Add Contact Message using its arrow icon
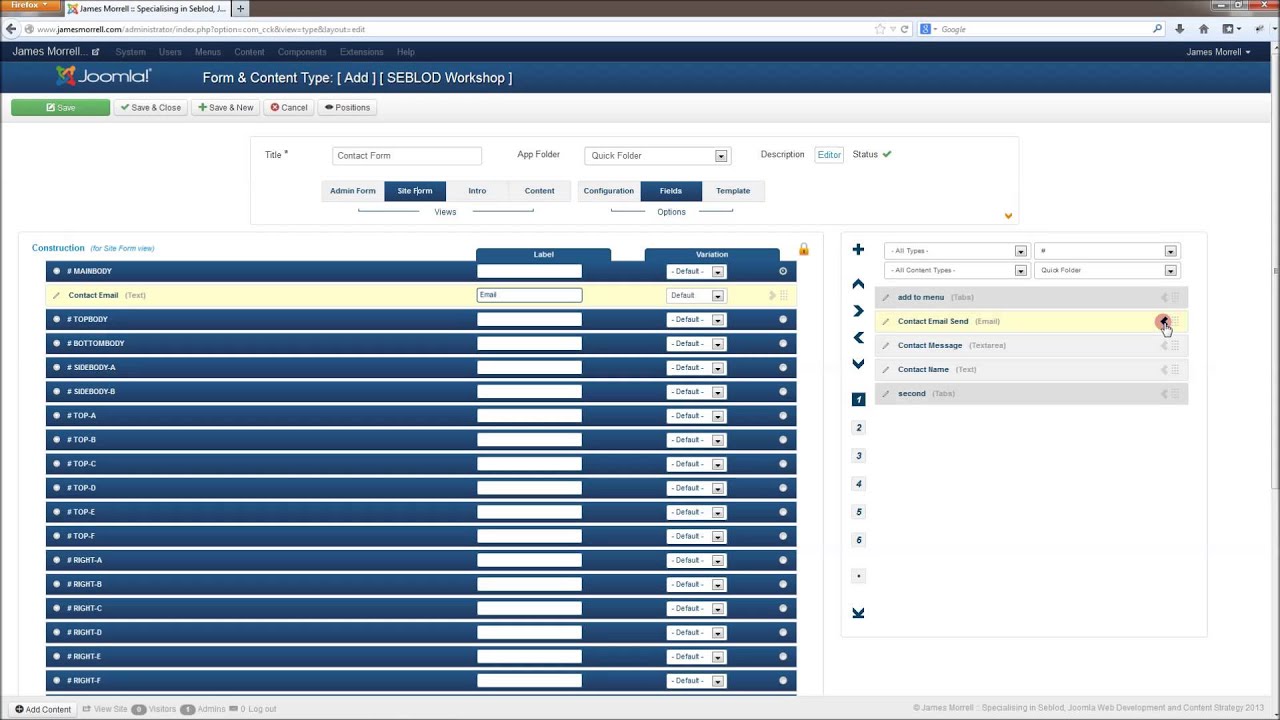 pyautogui.click(x=1163, y=345)
